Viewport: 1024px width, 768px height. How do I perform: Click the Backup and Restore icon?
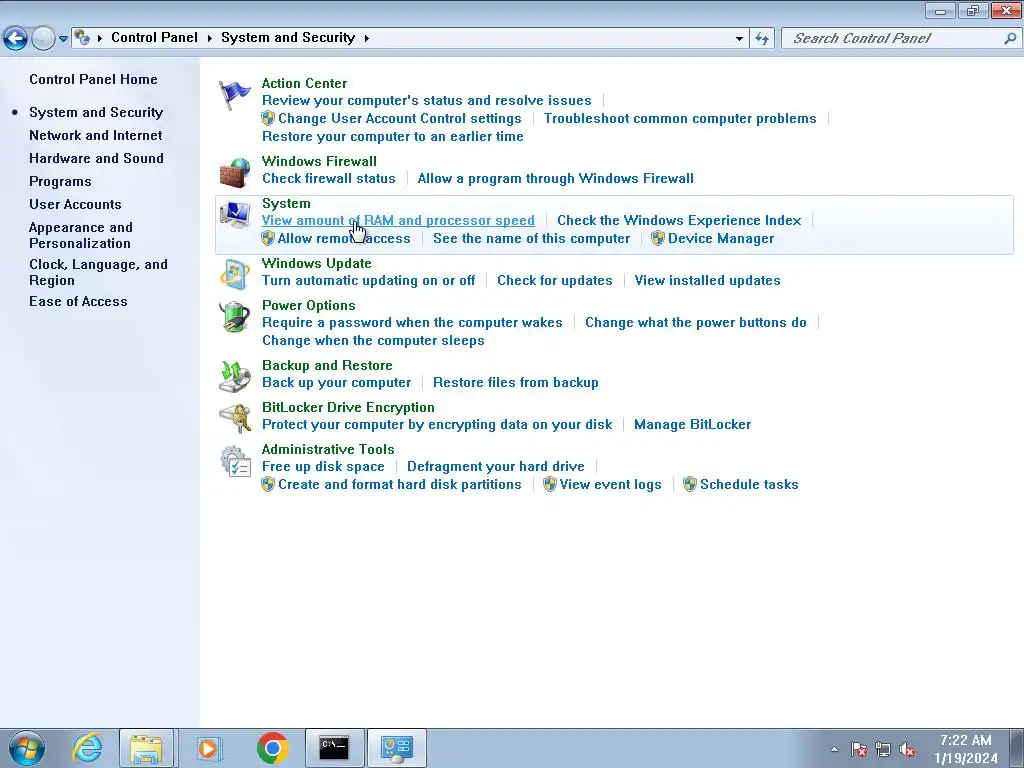(234, 377)
